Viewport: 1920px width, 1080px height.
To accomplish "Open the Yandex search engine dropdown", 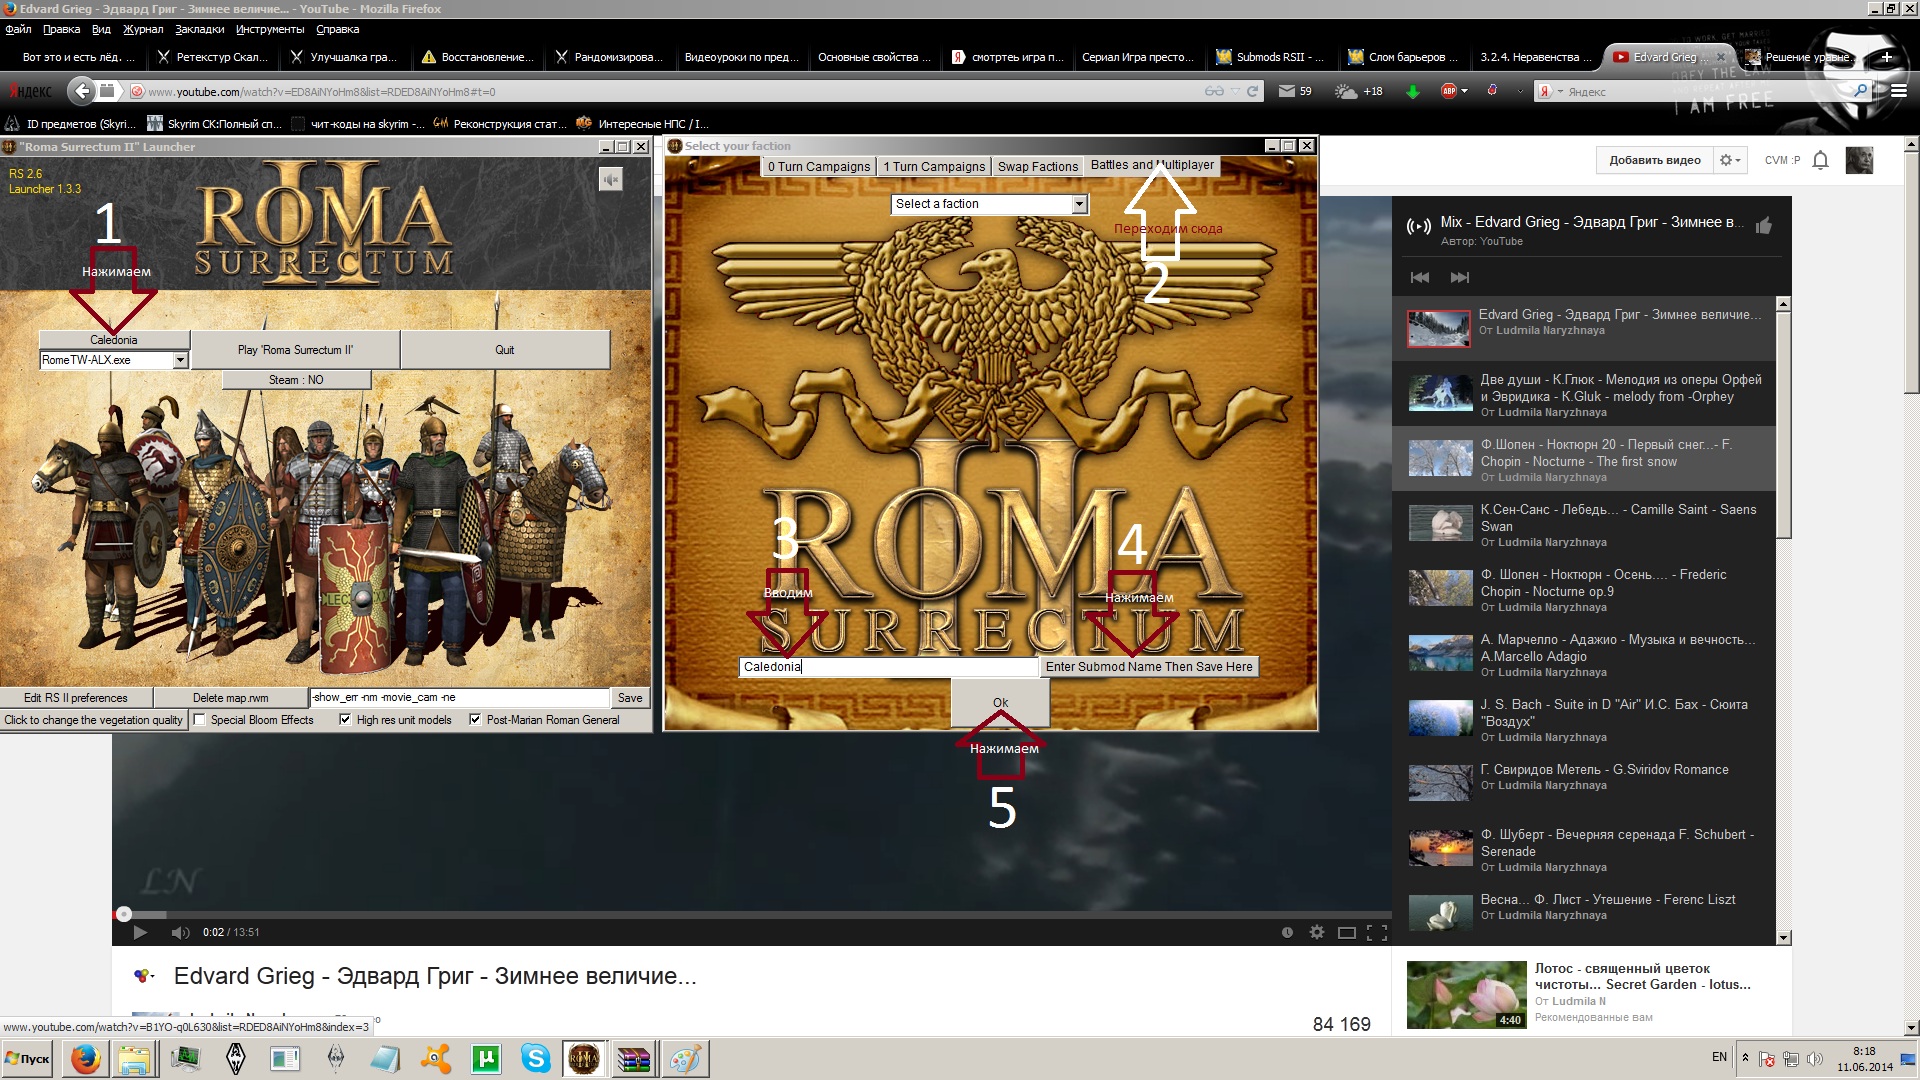I will (1549, 91).
